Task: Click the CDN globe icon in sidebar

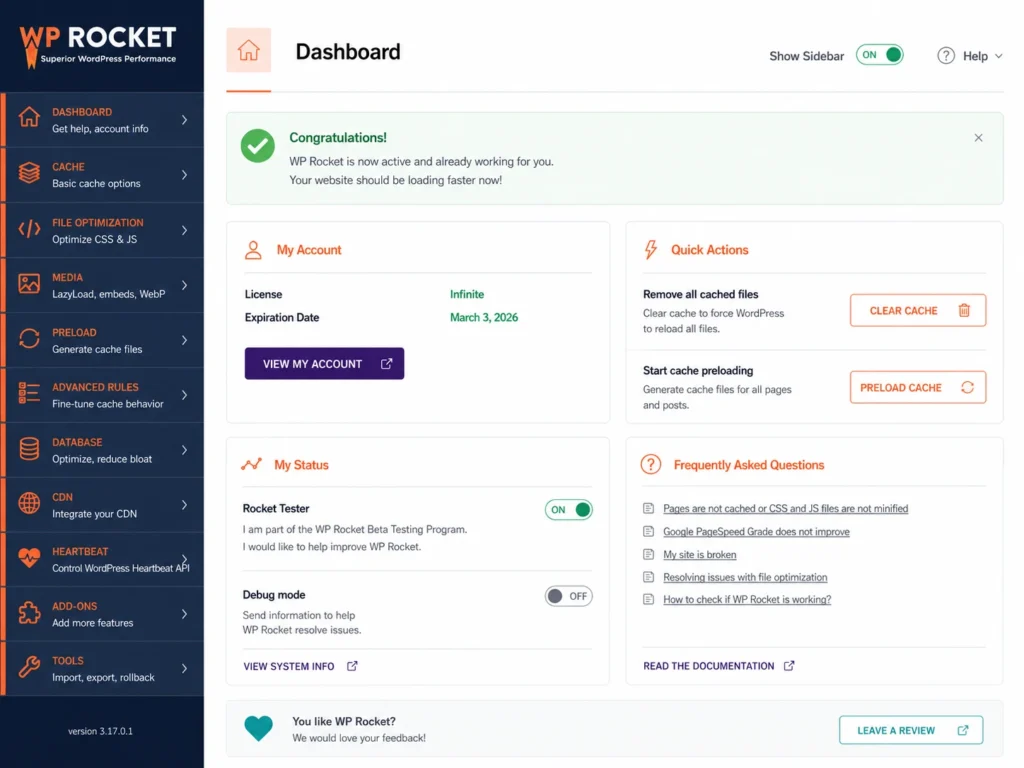Action: 29,504
